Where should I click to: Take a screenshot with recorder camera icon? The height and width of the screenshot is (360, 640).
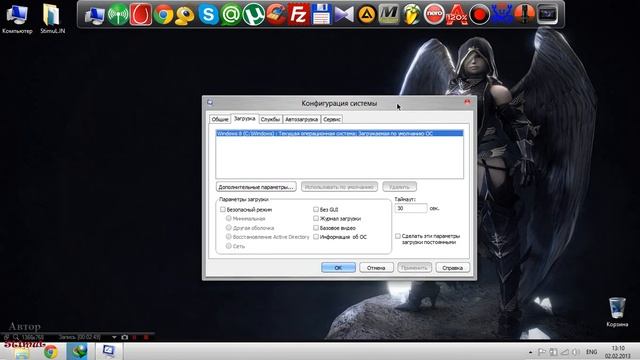coord(124,337)
